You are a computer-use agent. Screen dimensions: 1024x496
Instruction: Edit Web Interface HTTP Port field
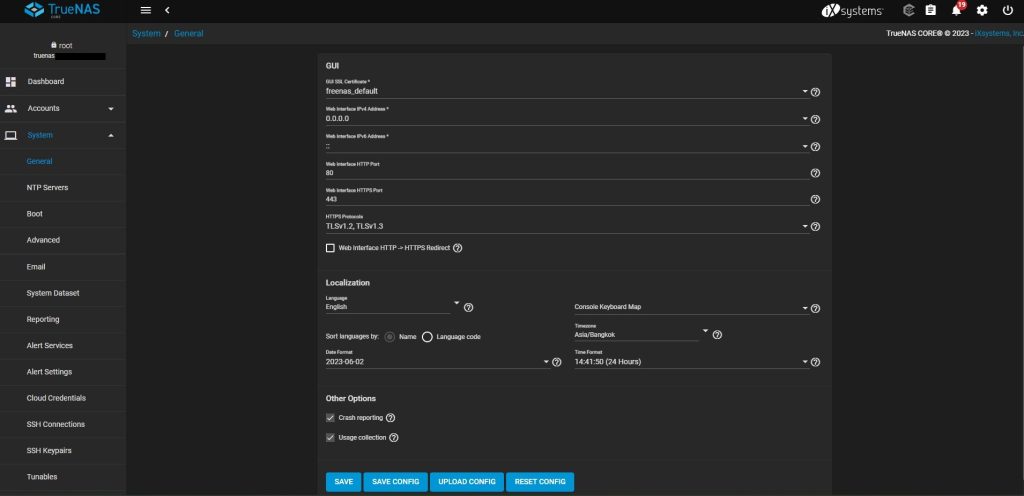[x=566, y=172]
